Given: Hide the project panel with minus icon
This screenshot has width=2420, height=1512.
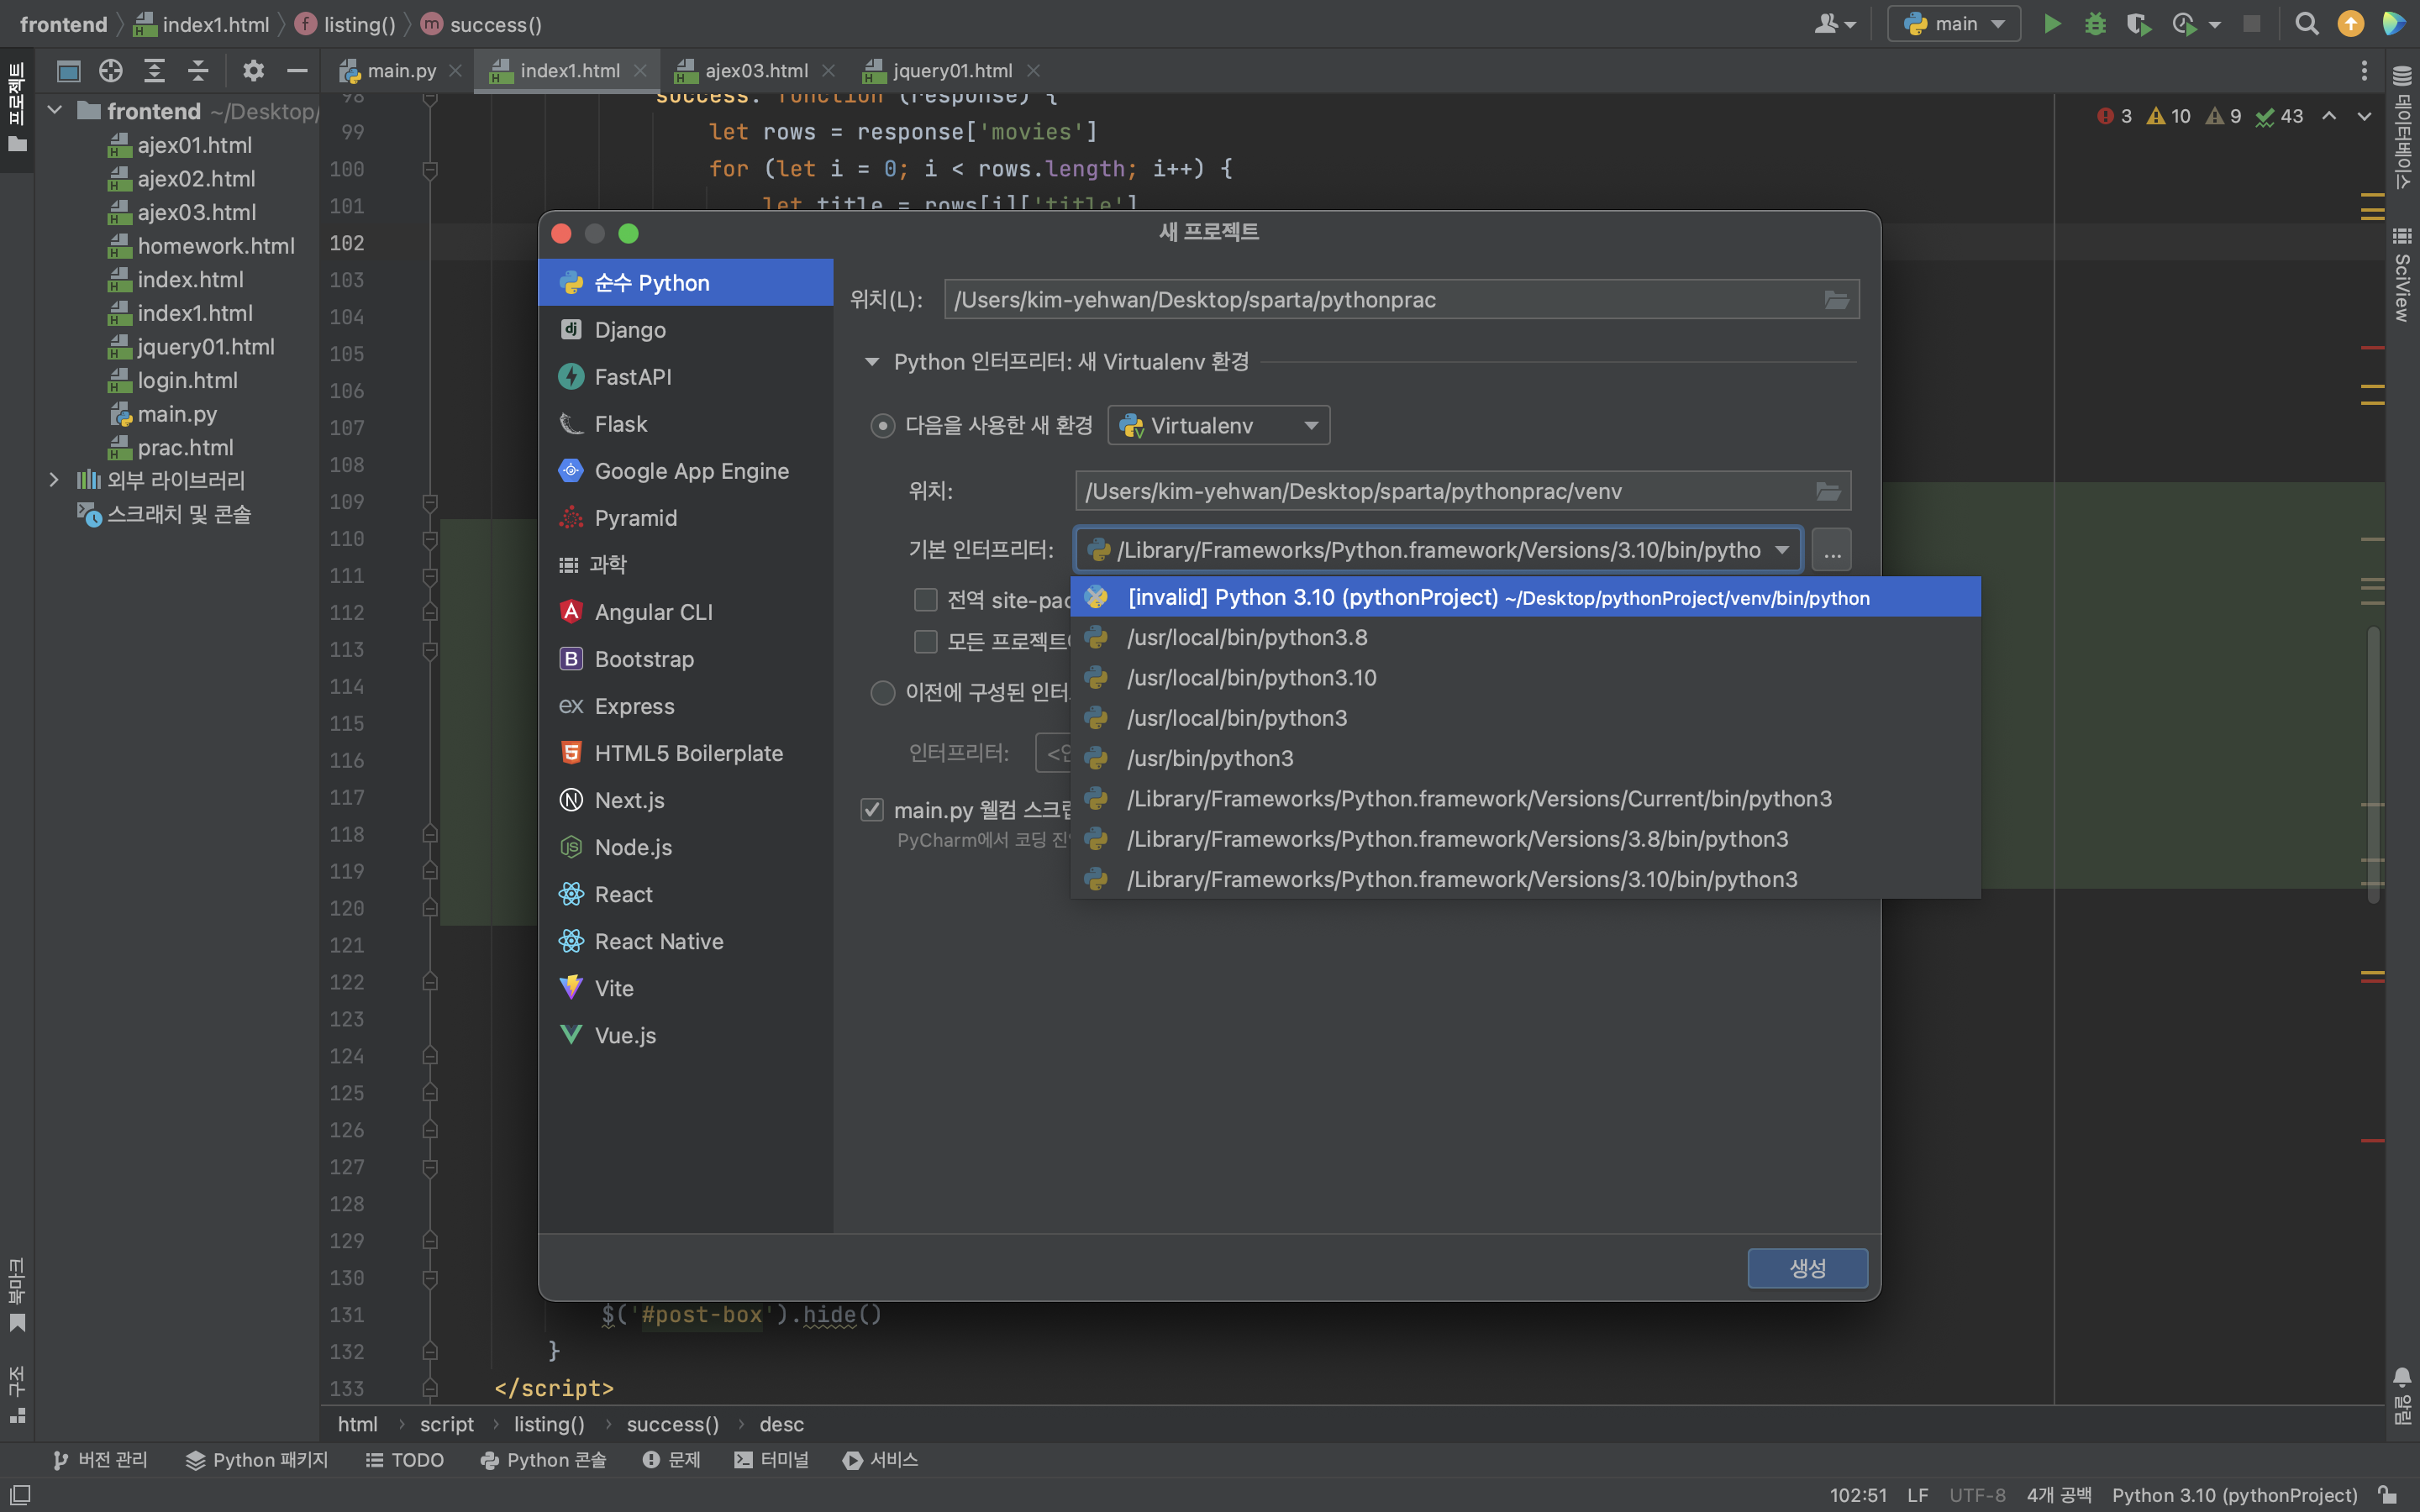Looking at the screenshot, I should (297, 71).
